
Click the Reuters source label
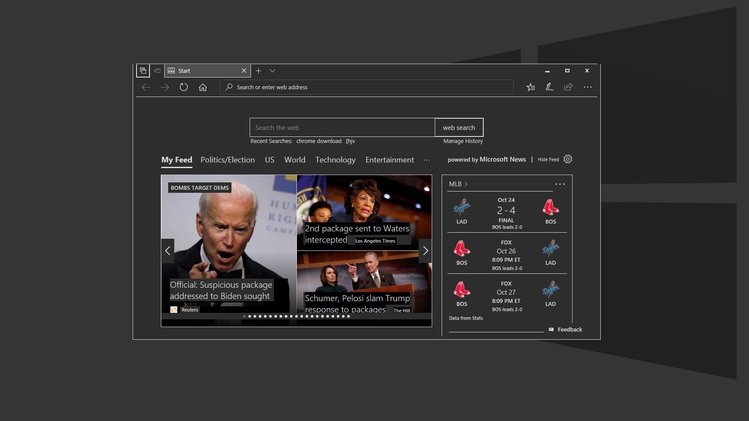coord(190,310)
